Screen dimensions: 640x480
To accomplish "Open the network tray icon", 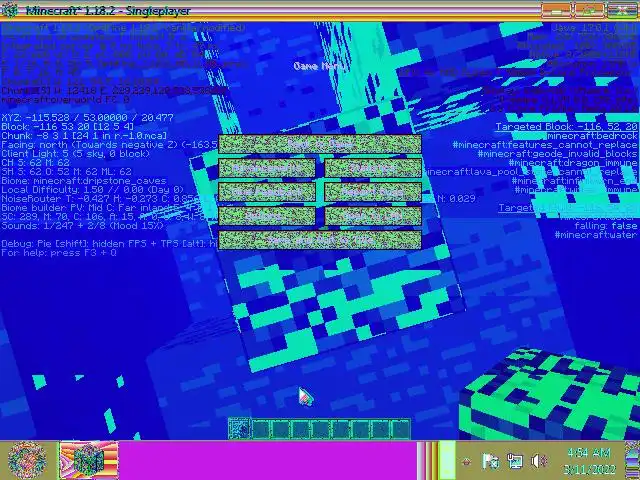I will [x=514, y=461].
